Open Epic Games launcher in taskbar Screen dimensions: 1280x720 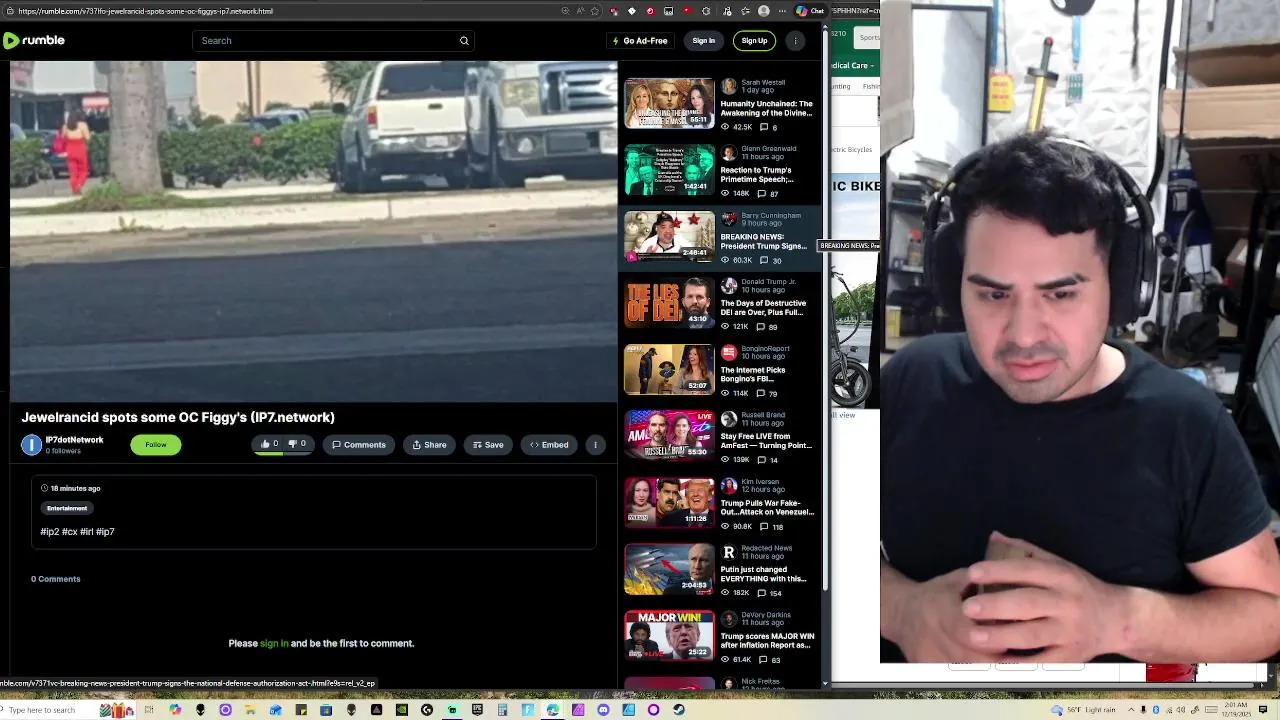click(477, 710)
